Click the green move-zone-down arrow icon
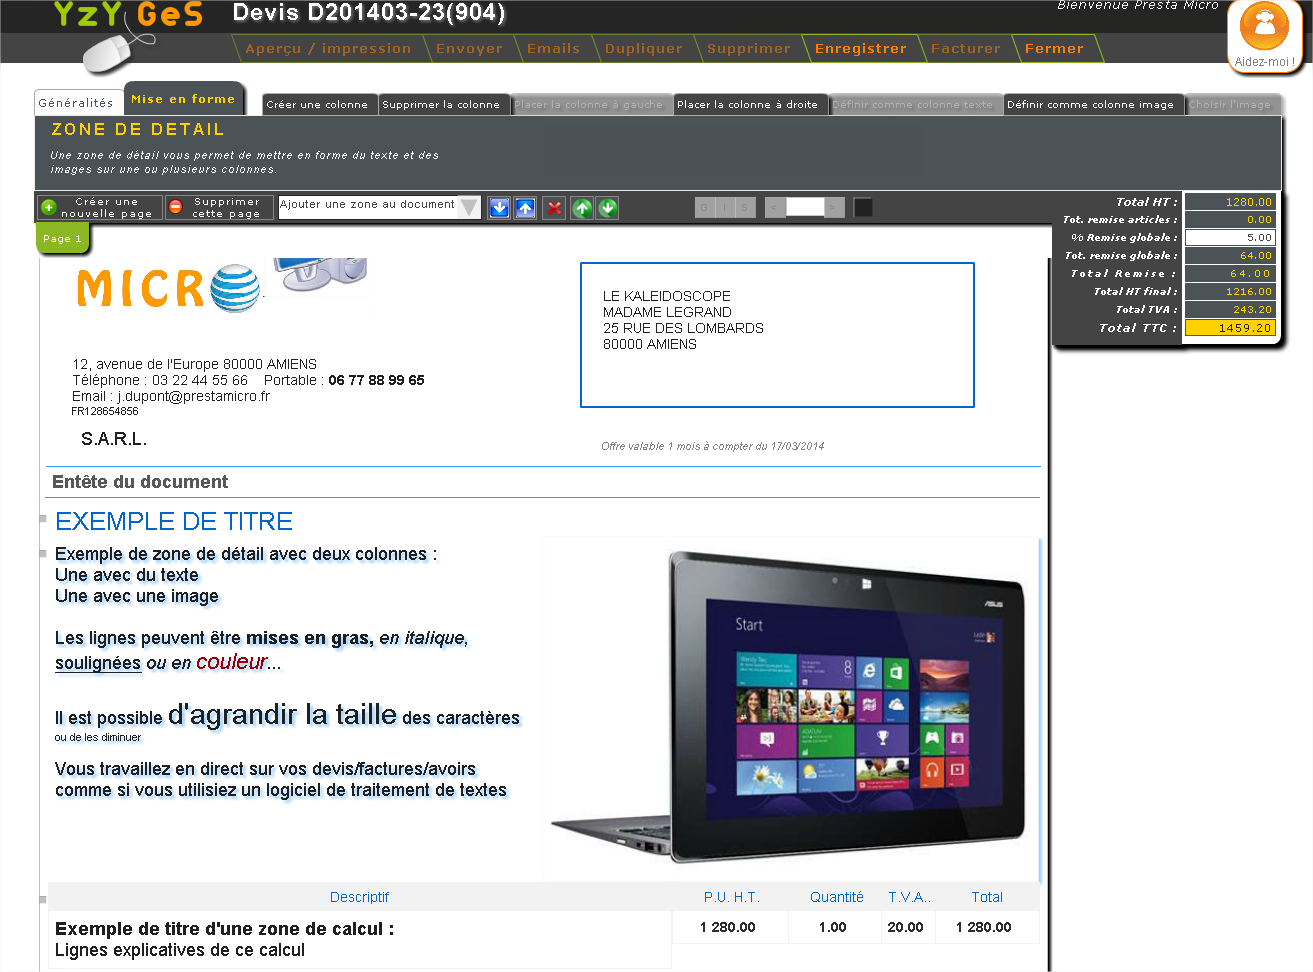The width and height of the screenshot is (1313, 972). 607,207
